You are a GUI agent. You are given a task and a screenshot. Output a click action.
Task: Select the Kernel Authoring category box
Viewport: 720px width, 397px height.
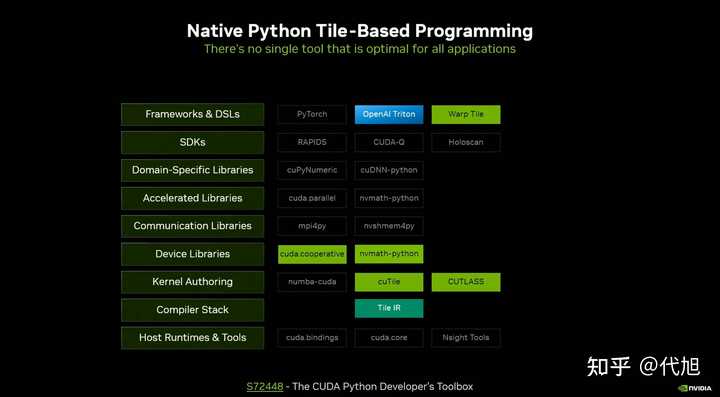(x=192, y=282)
